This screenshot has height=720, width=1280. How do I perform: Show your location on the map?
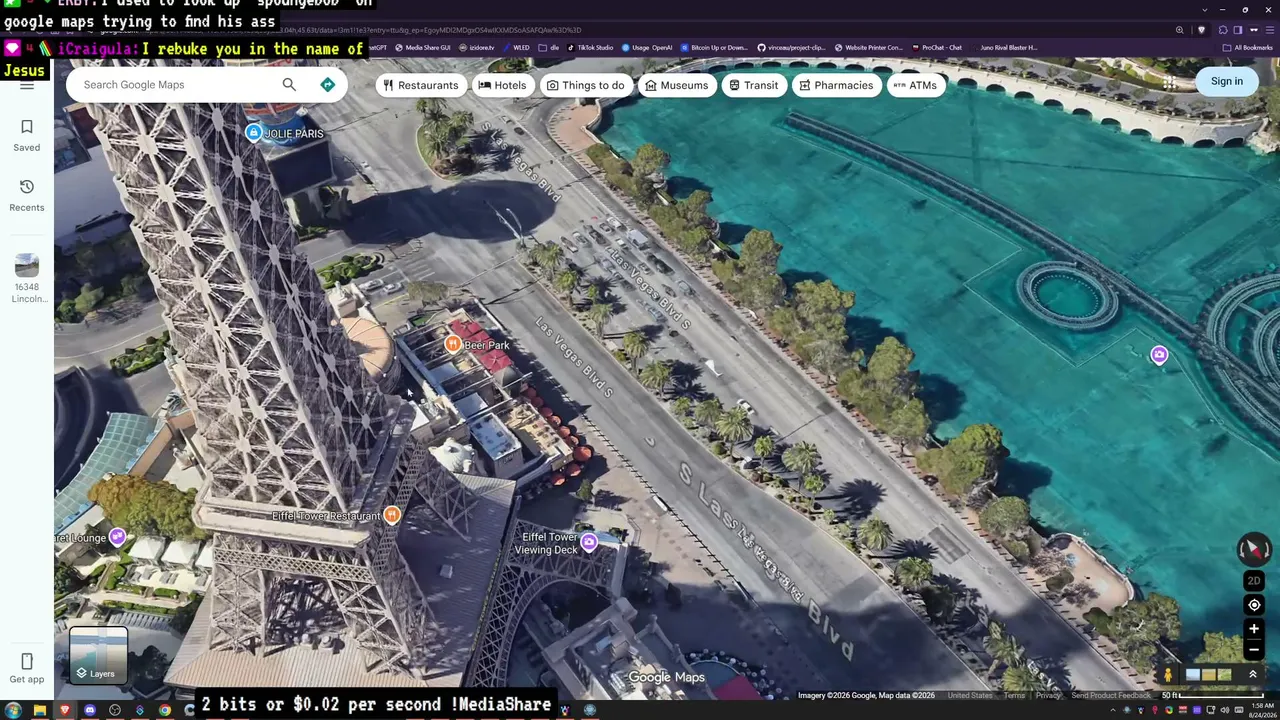pos(1254,605)
